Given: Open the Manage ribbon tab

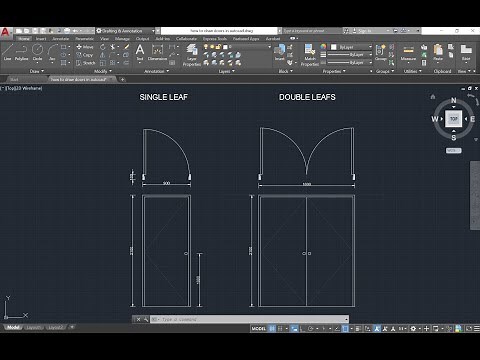Looking at the screenshot, I should (x=122, y=39).
